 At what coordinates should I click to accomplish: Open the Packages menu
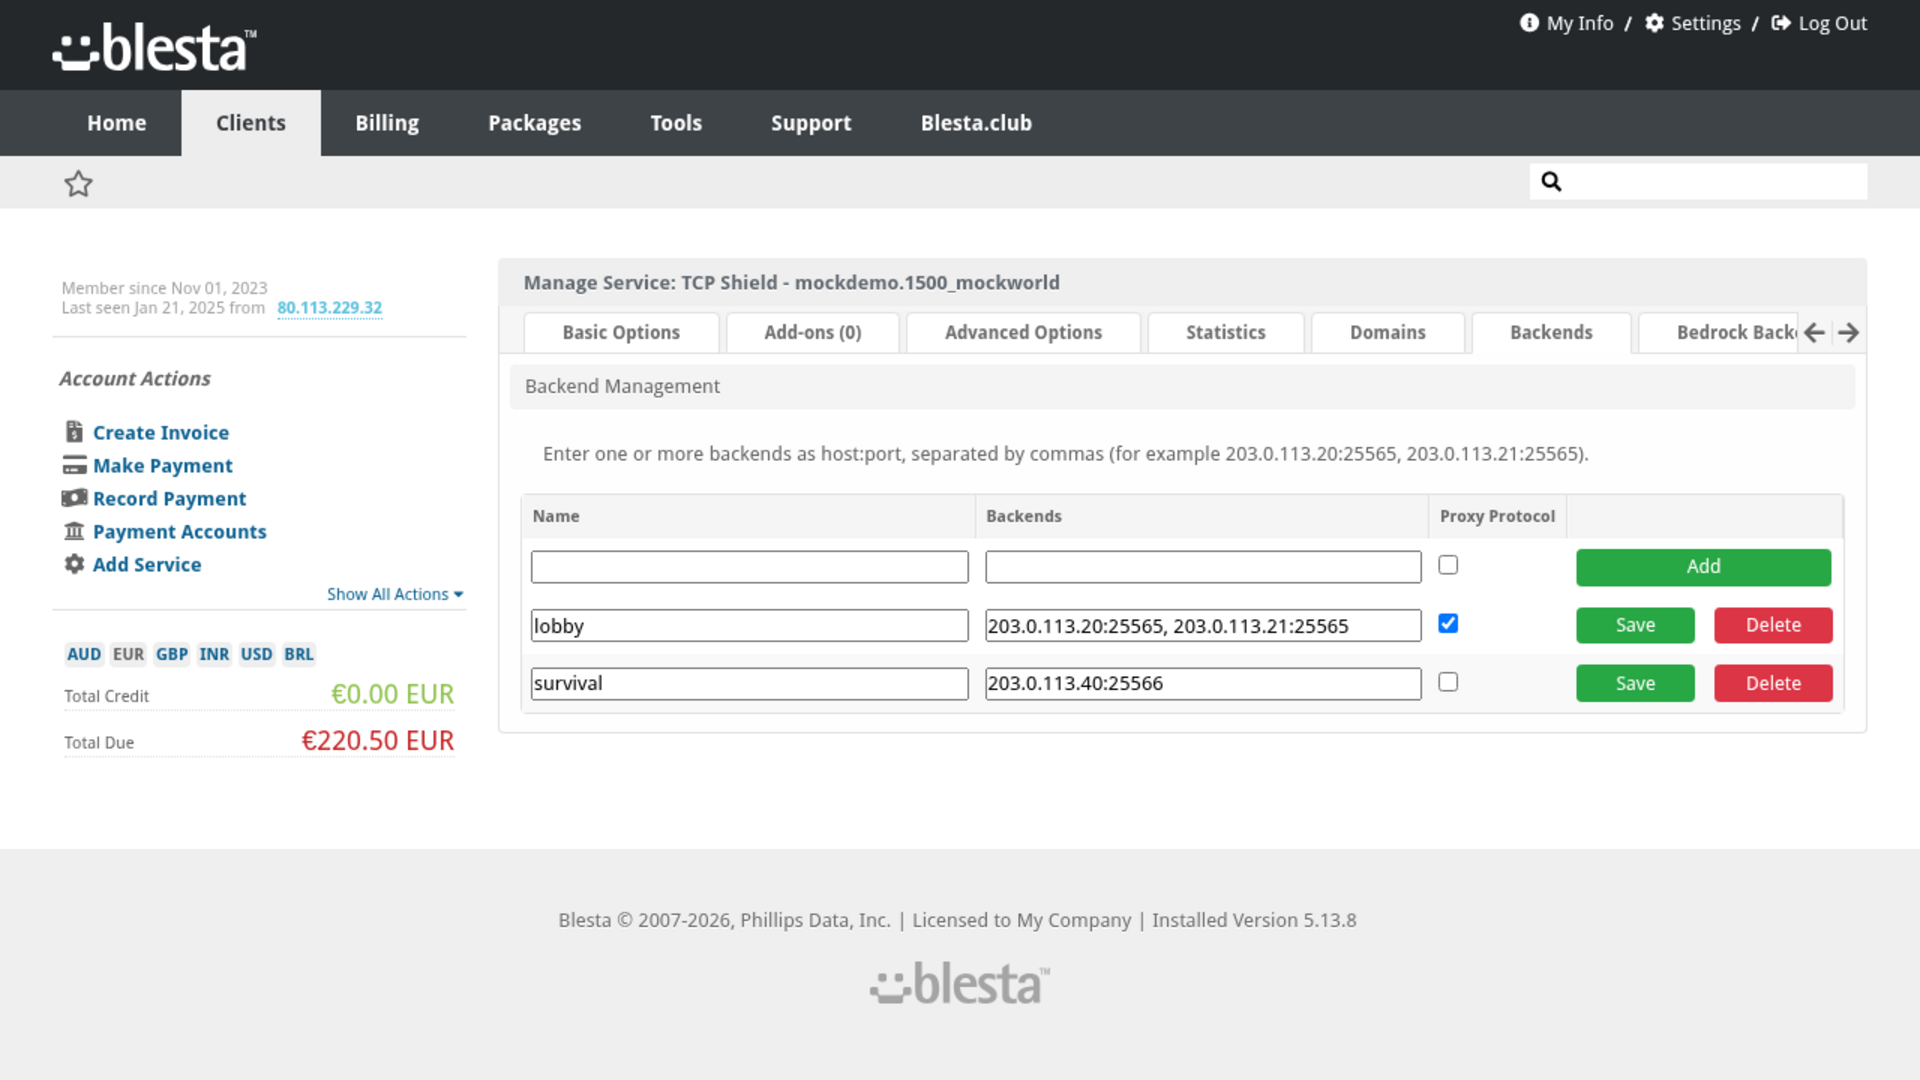click(x=534, y=123)
